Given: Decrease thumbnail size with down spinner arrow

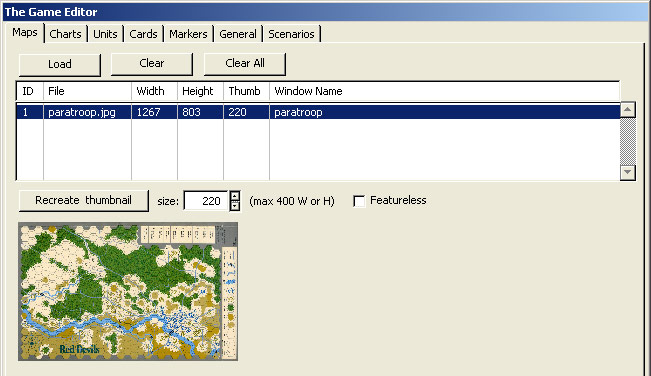Looking at the screenshot, I should tap(235, 206).
